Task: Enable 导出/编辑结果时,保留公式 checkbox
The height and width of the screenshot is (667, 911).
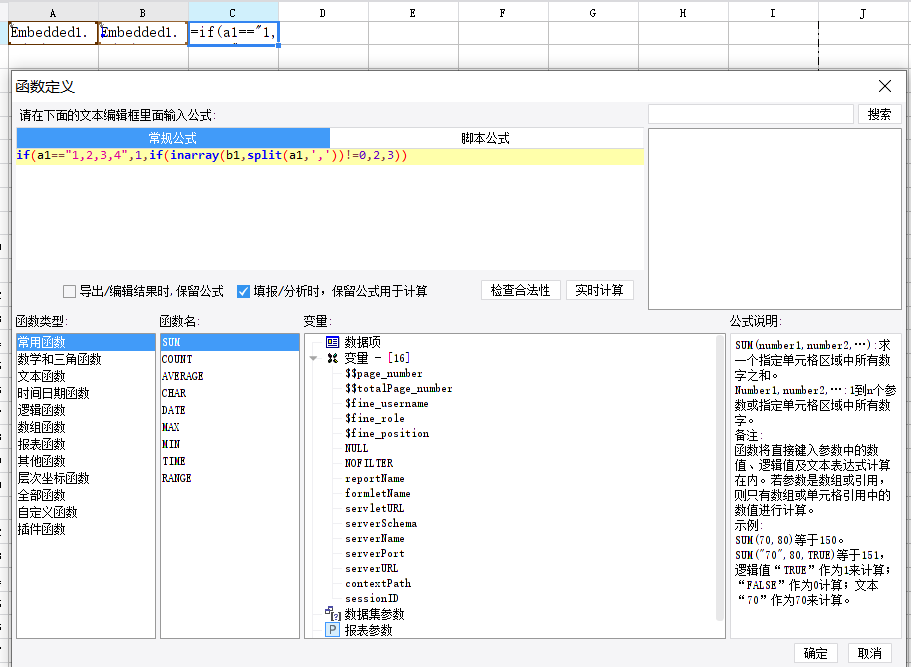Action: [x=70, y=291]
